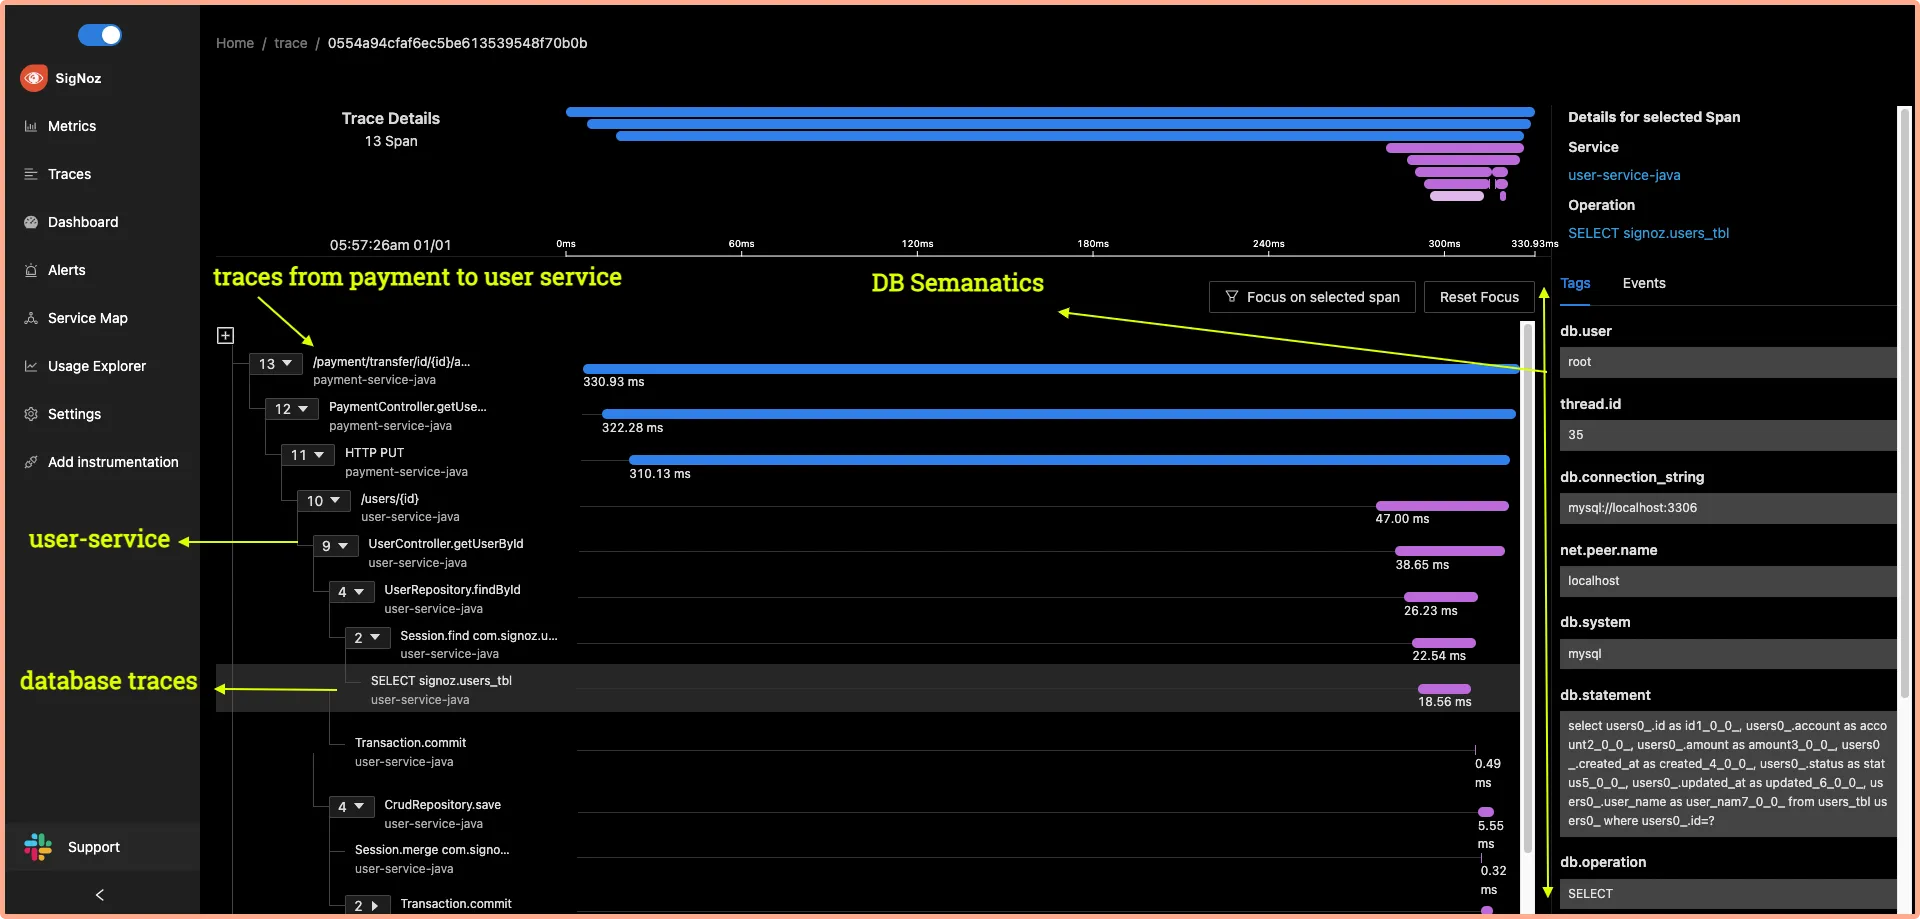The height and width of the screenshot is (919, 1920).
Task: Click the Slack Support icon
Action: pos(38,847)
